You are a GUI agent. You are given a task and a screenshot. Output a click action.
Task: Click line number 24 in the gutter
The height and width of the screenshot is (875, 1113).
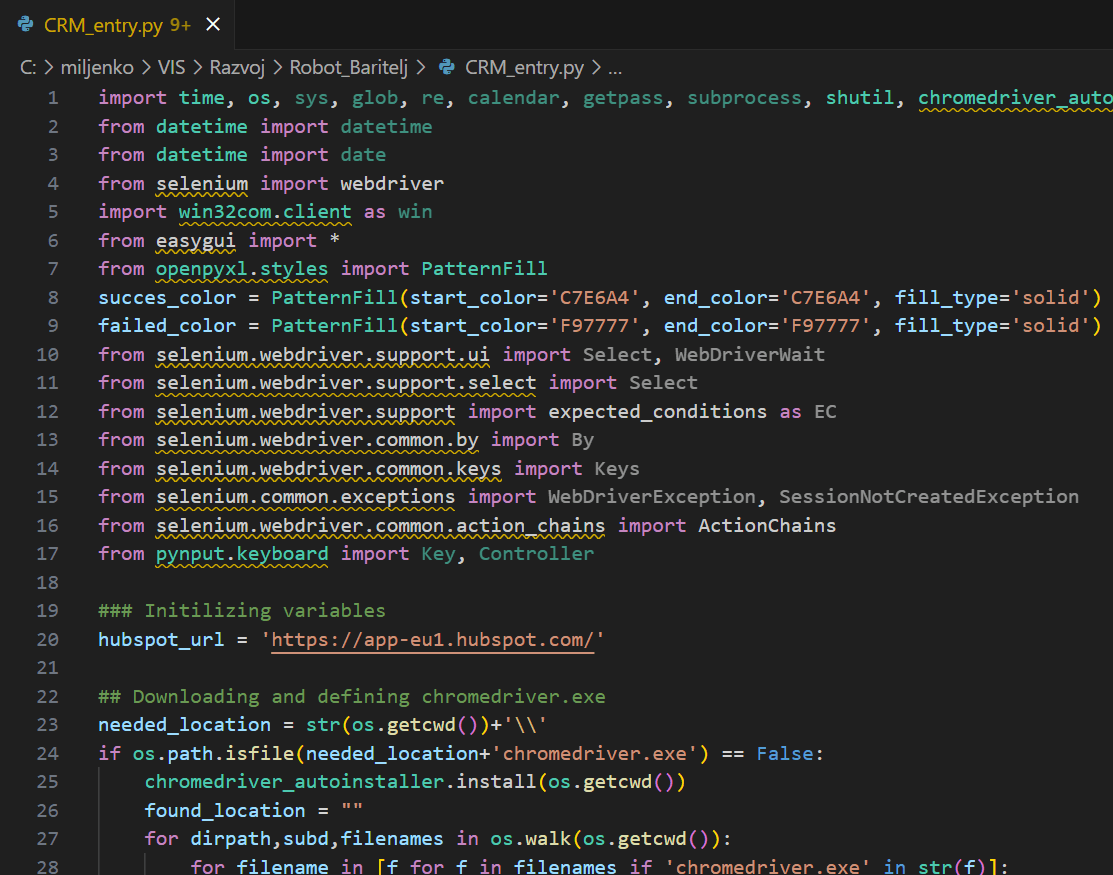point(47,753)
